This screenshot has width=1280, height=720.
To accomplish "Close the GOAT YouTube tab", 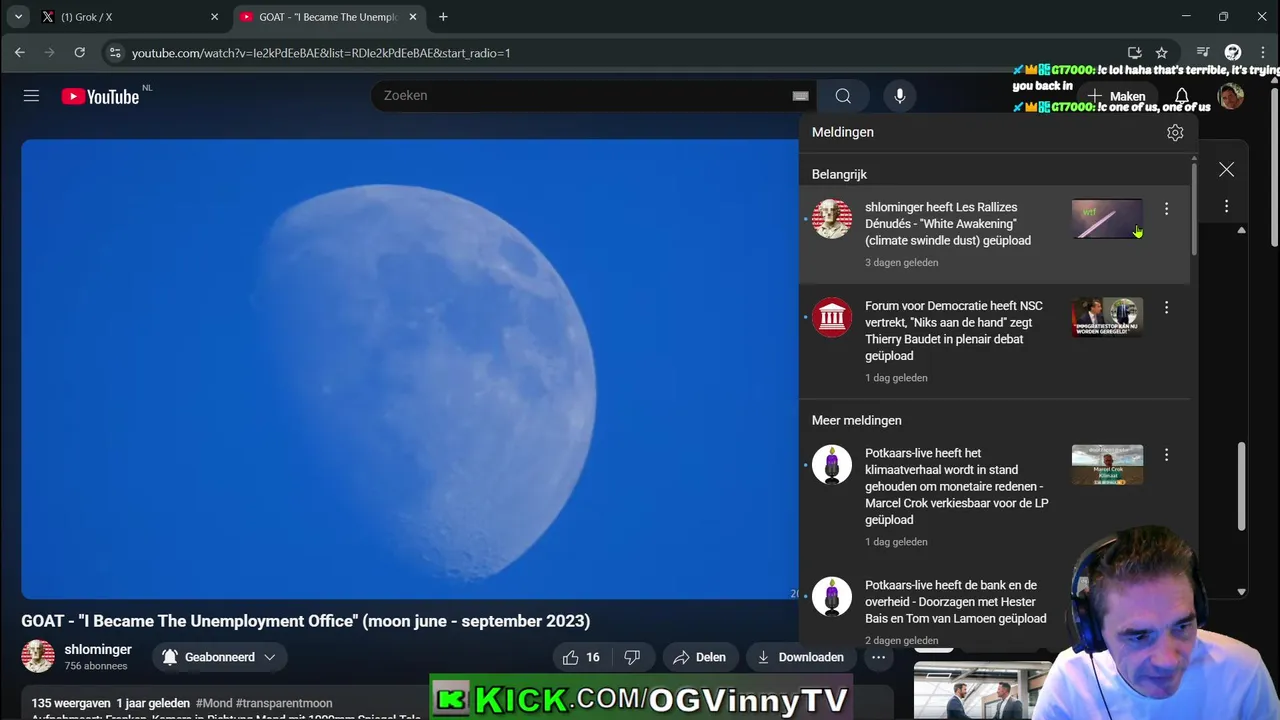I will pyautogui.click(x=412, y=17).
